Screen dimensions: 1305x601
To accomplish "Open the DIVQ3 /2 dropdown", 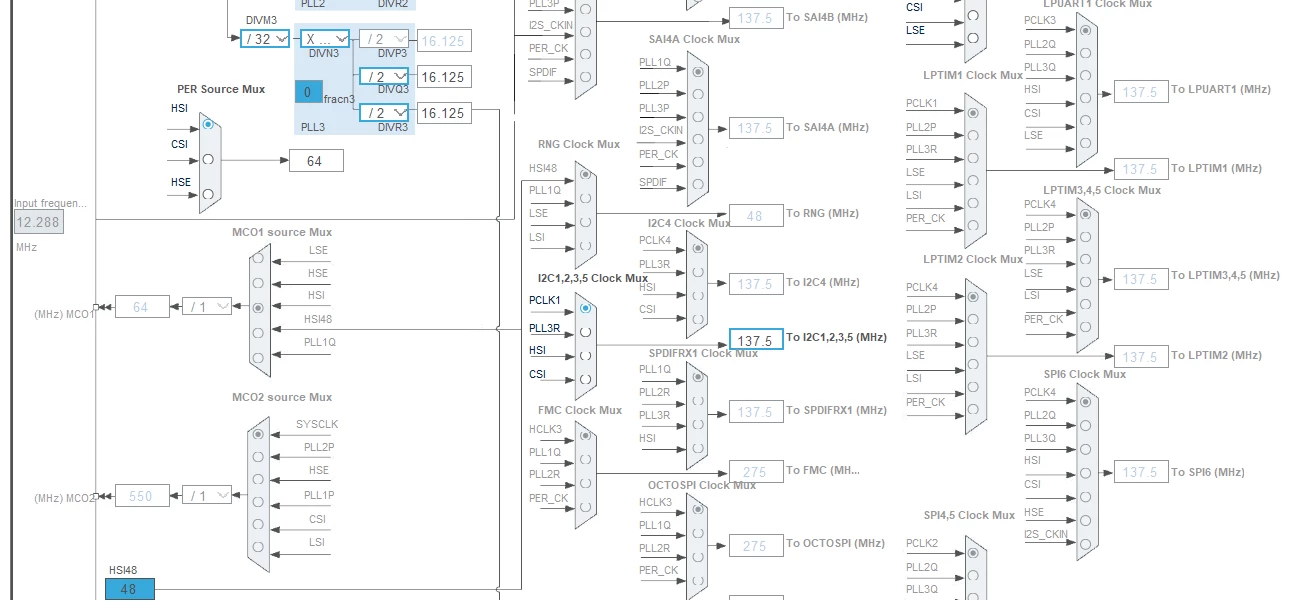I will (384, 76).
